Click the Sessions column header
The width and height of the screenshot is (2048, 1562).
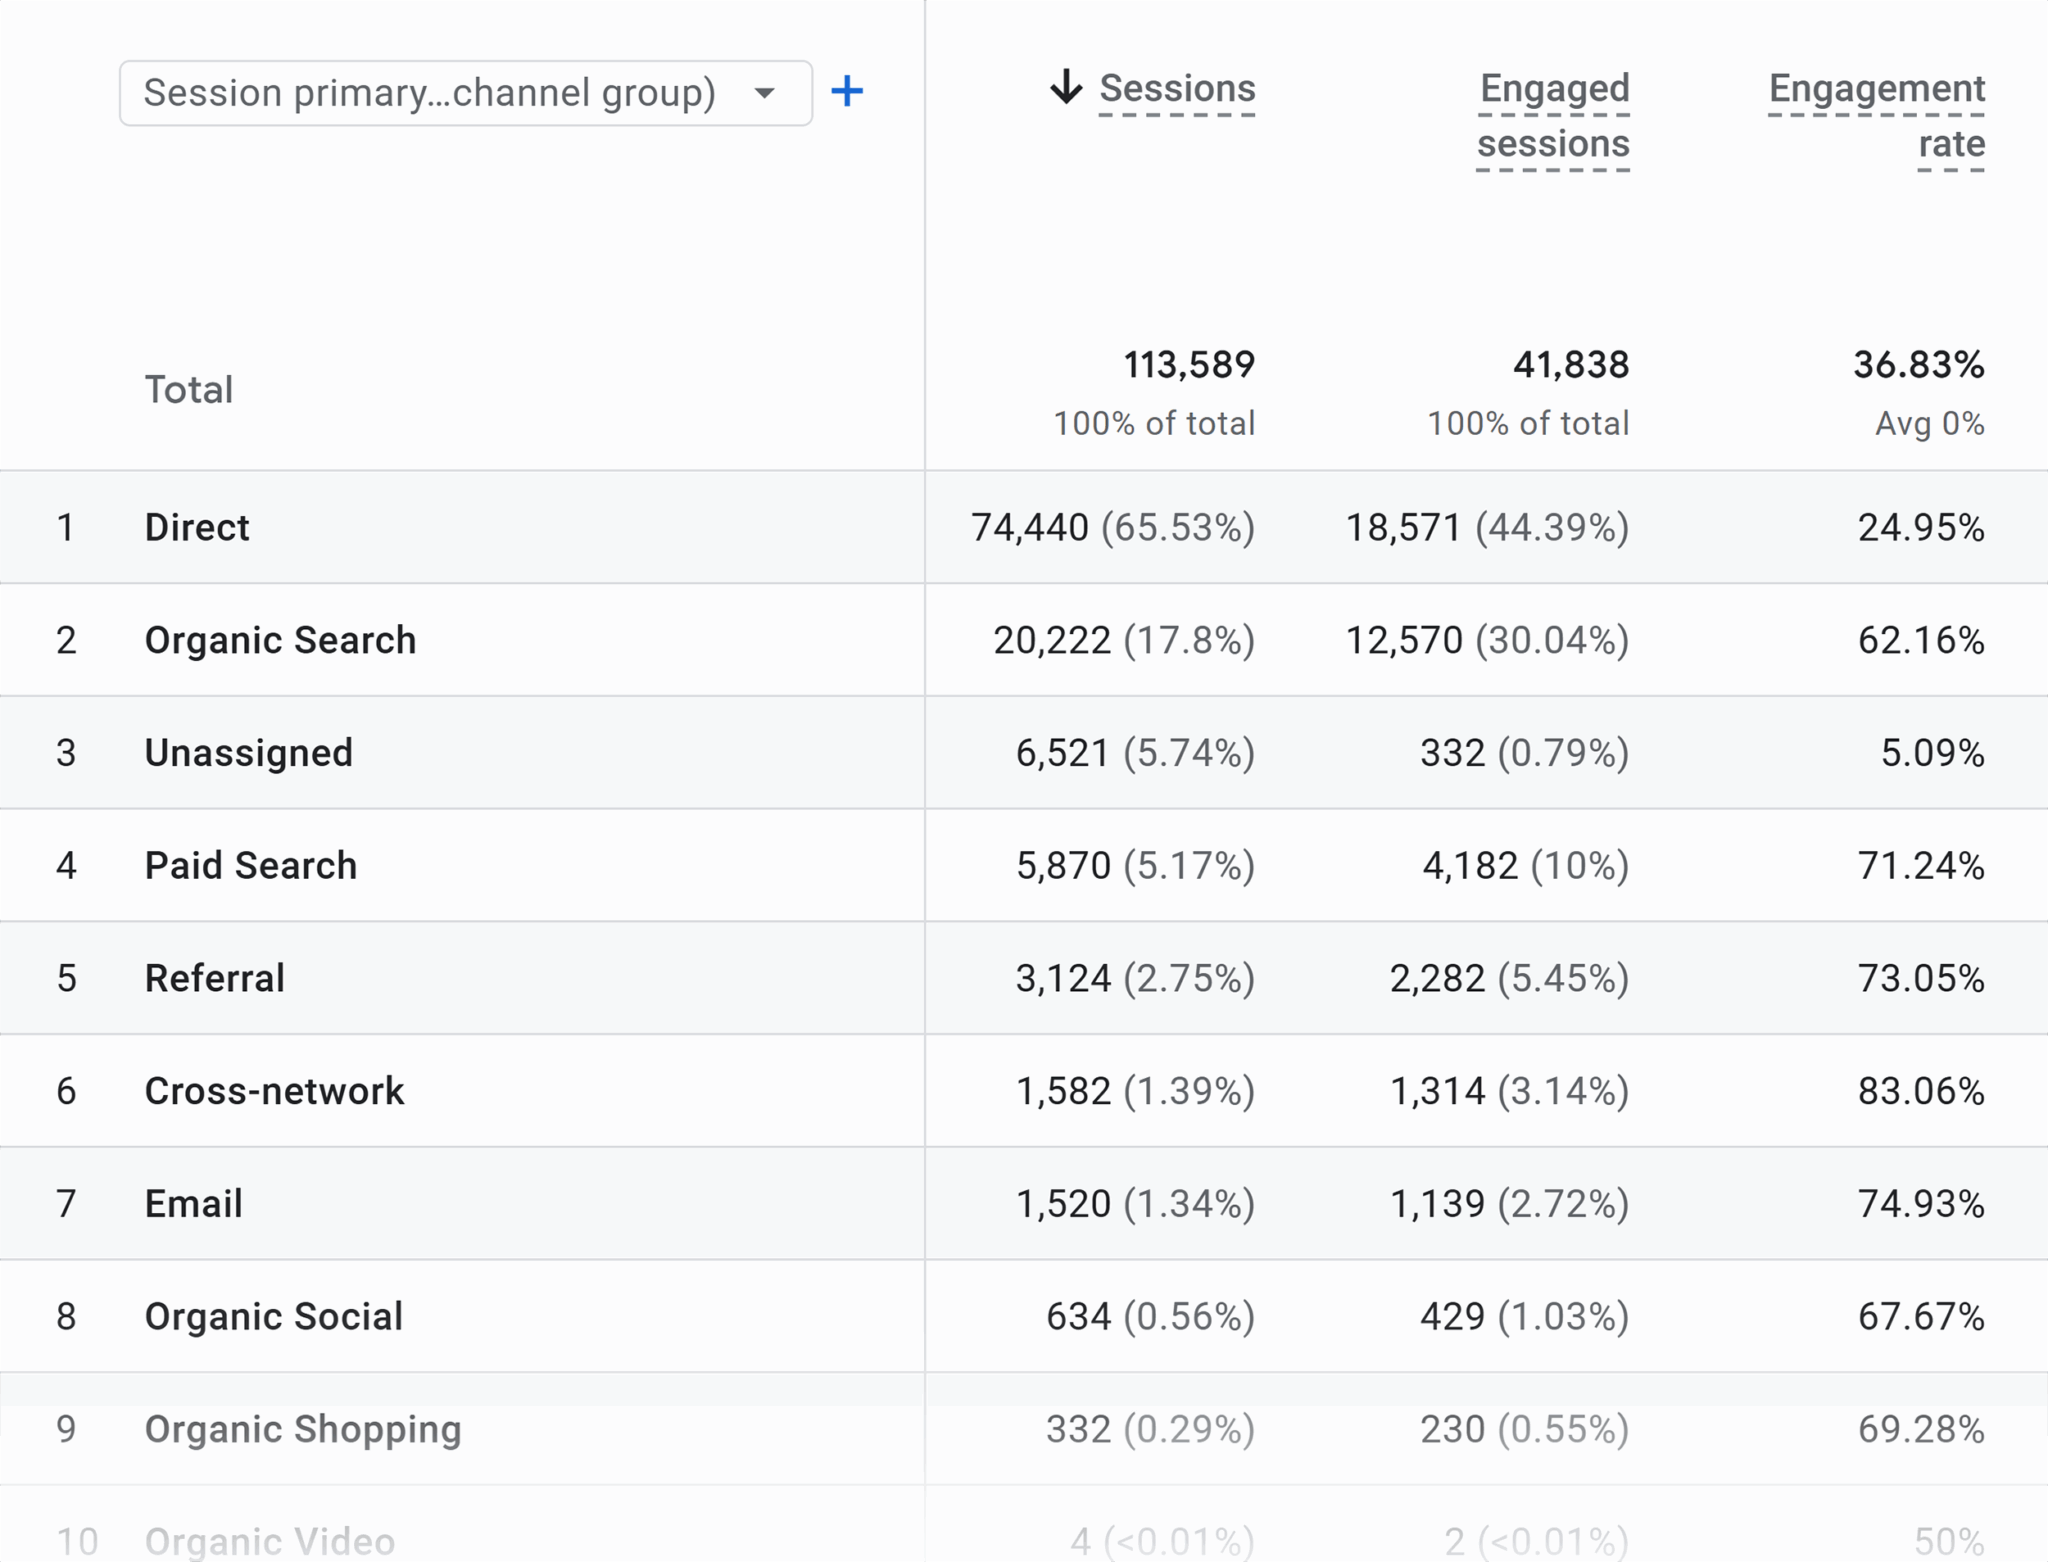pos(1177,89)
